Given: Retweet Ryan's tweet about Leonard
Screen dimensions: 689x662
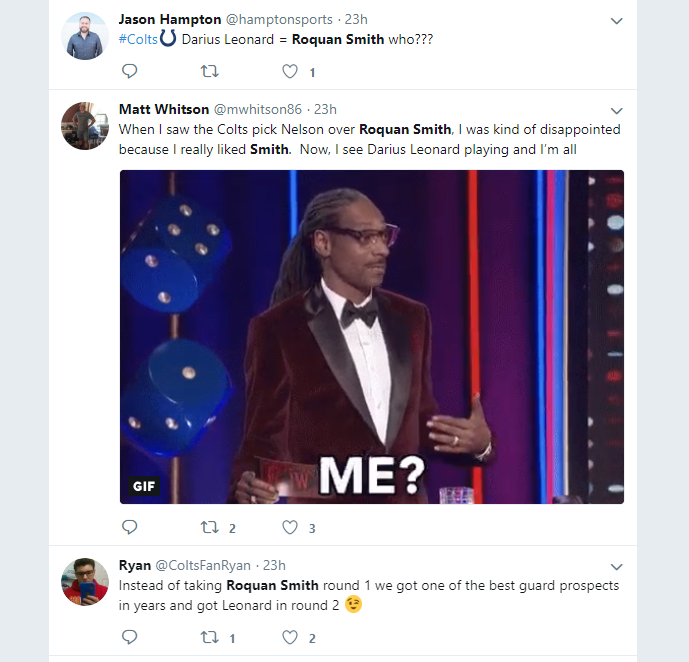Looking at the screenshot, I should tap(210, 637).
